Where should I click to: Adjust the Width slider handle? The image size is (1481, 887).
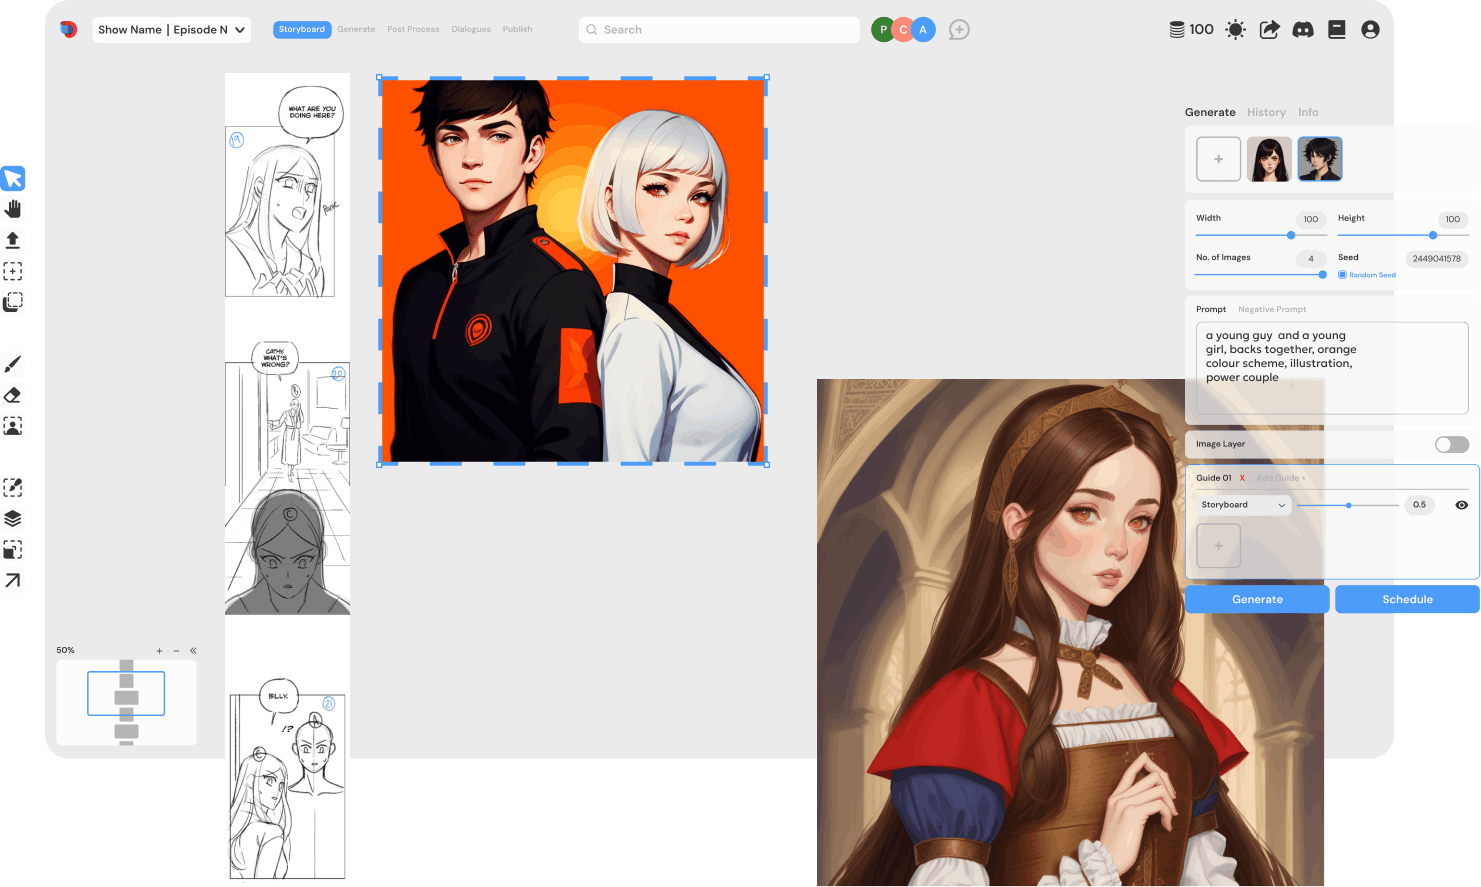pyautogui.click(x=1291, y=235)
